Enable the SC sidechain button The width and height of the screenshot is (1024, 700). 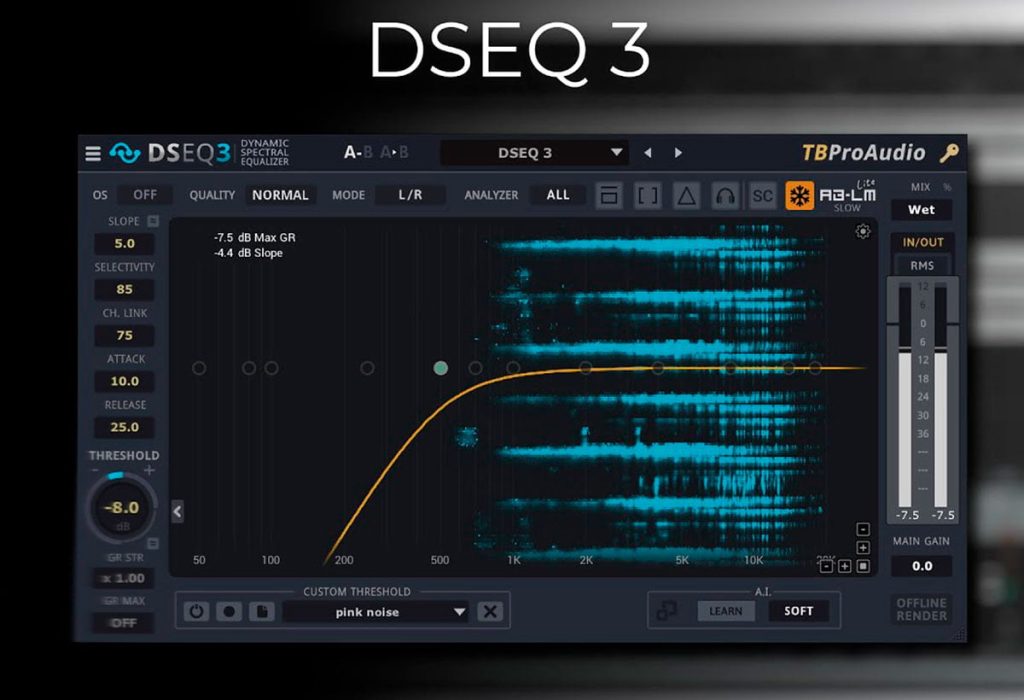(x=762, y=195)
